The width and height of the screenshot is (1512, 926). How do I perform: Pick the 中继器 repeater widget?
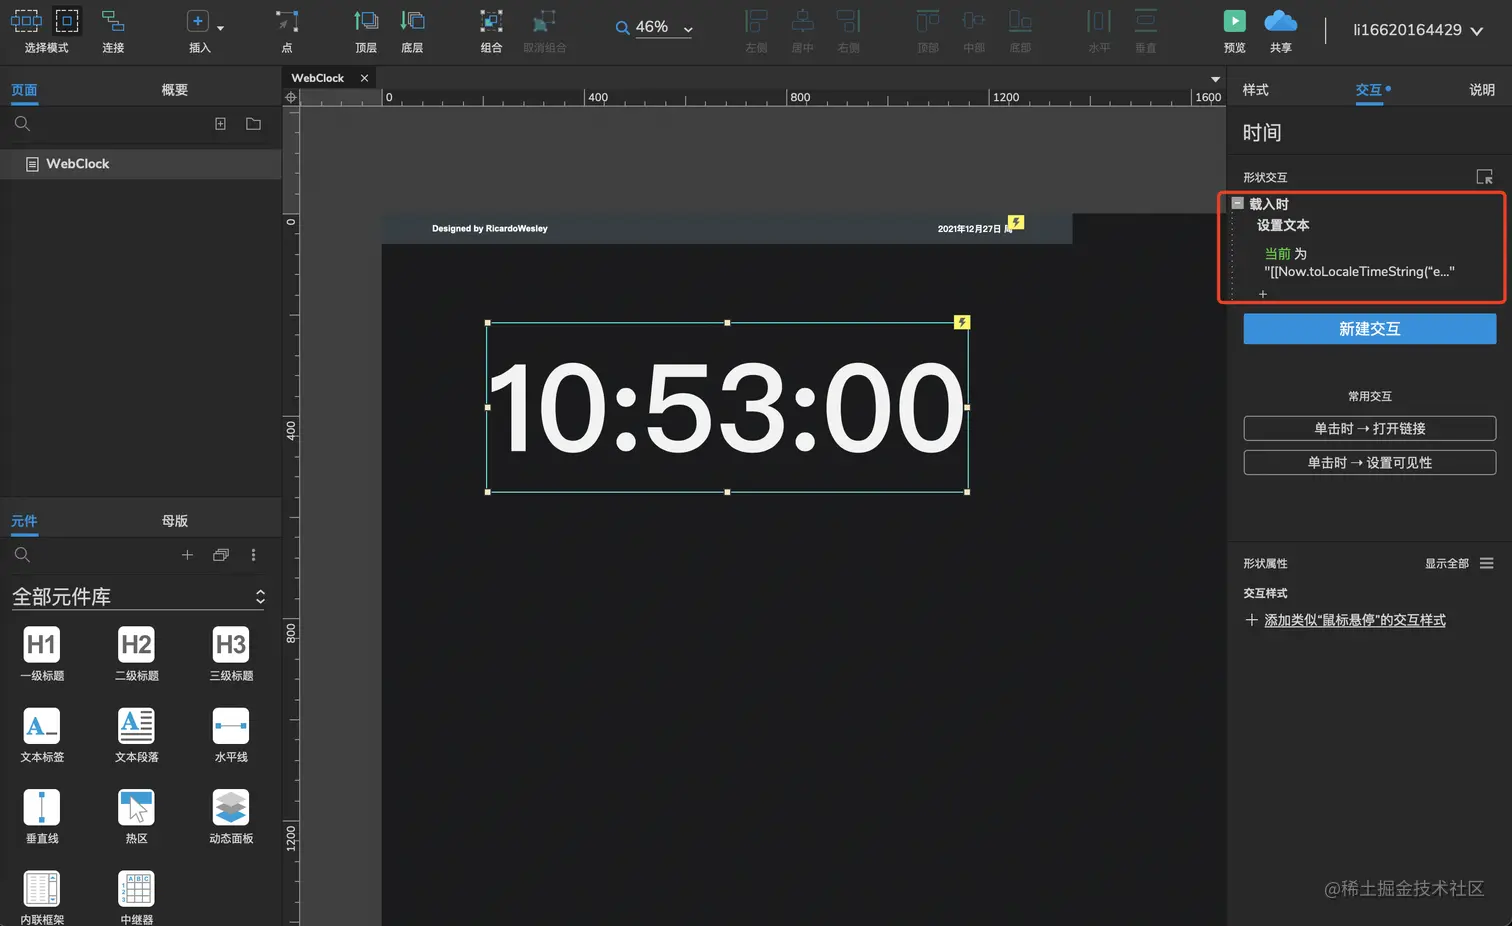[x=137, y=897]
